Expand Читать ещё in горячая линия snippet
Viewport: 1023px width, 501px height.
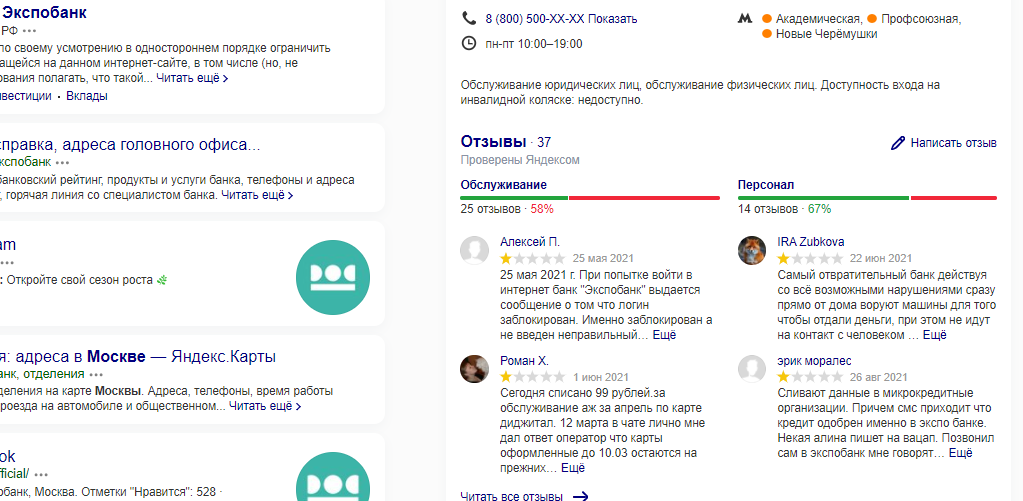click(x=257, y=194)
